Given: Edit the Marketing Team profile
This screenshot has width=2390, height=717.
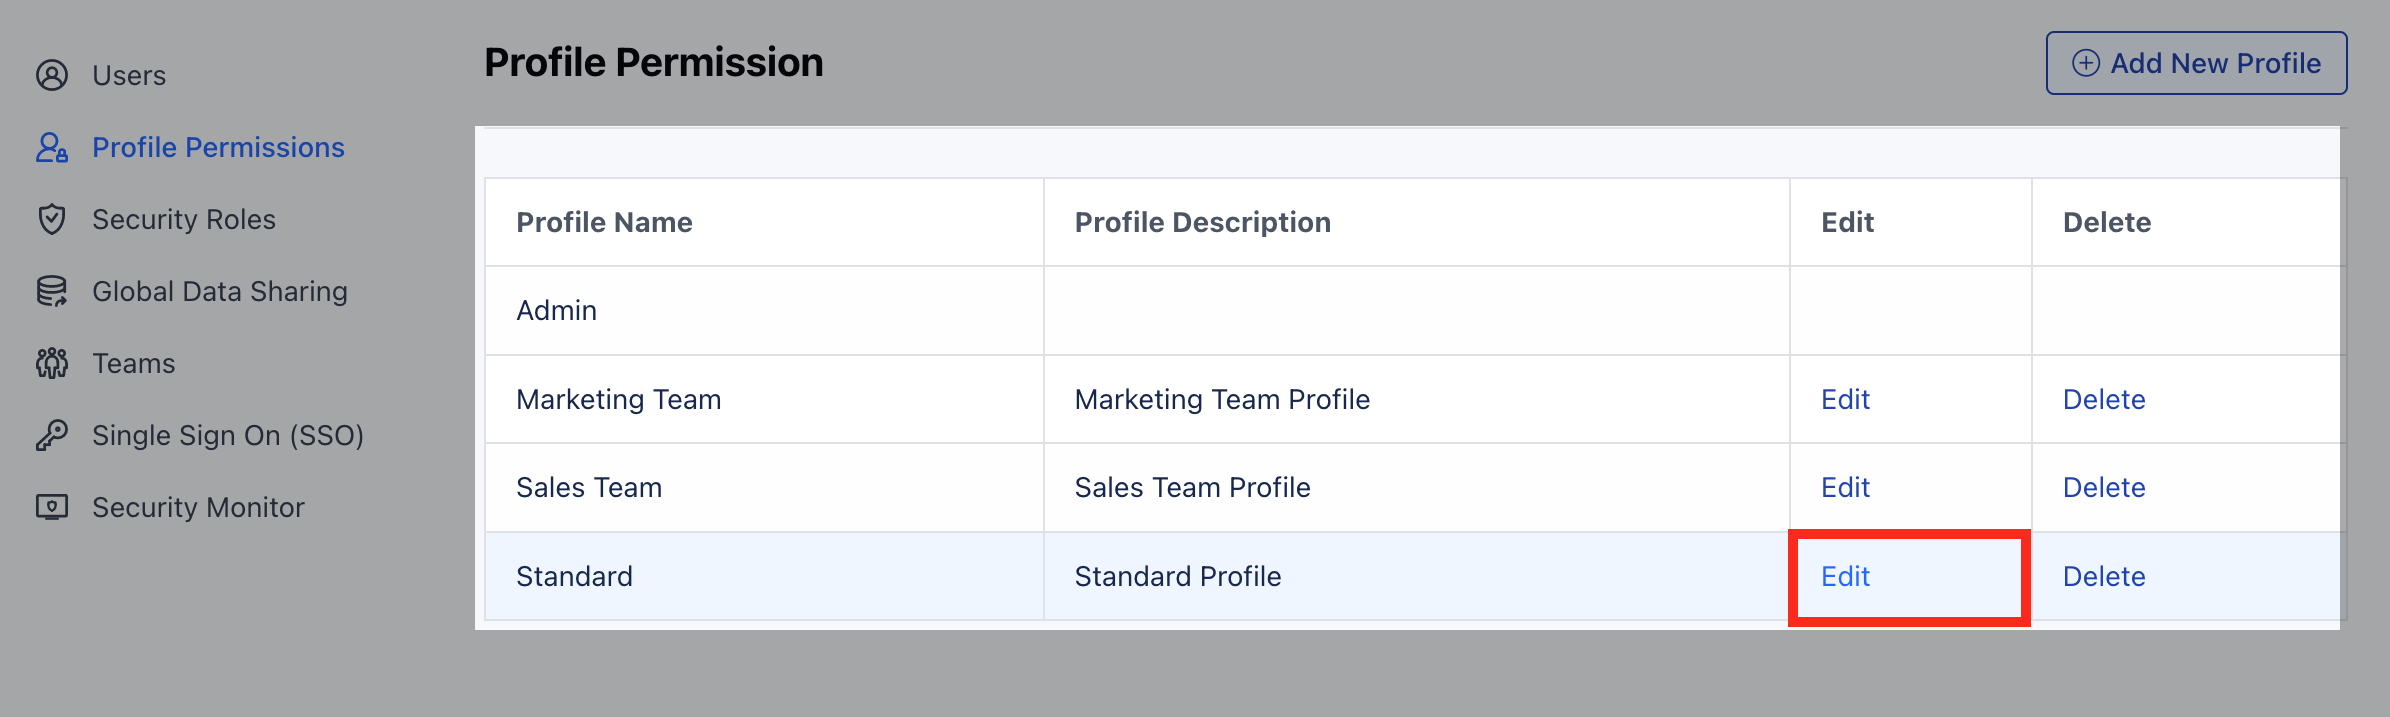Looking at the screenshot, I should coord(1845,399).
